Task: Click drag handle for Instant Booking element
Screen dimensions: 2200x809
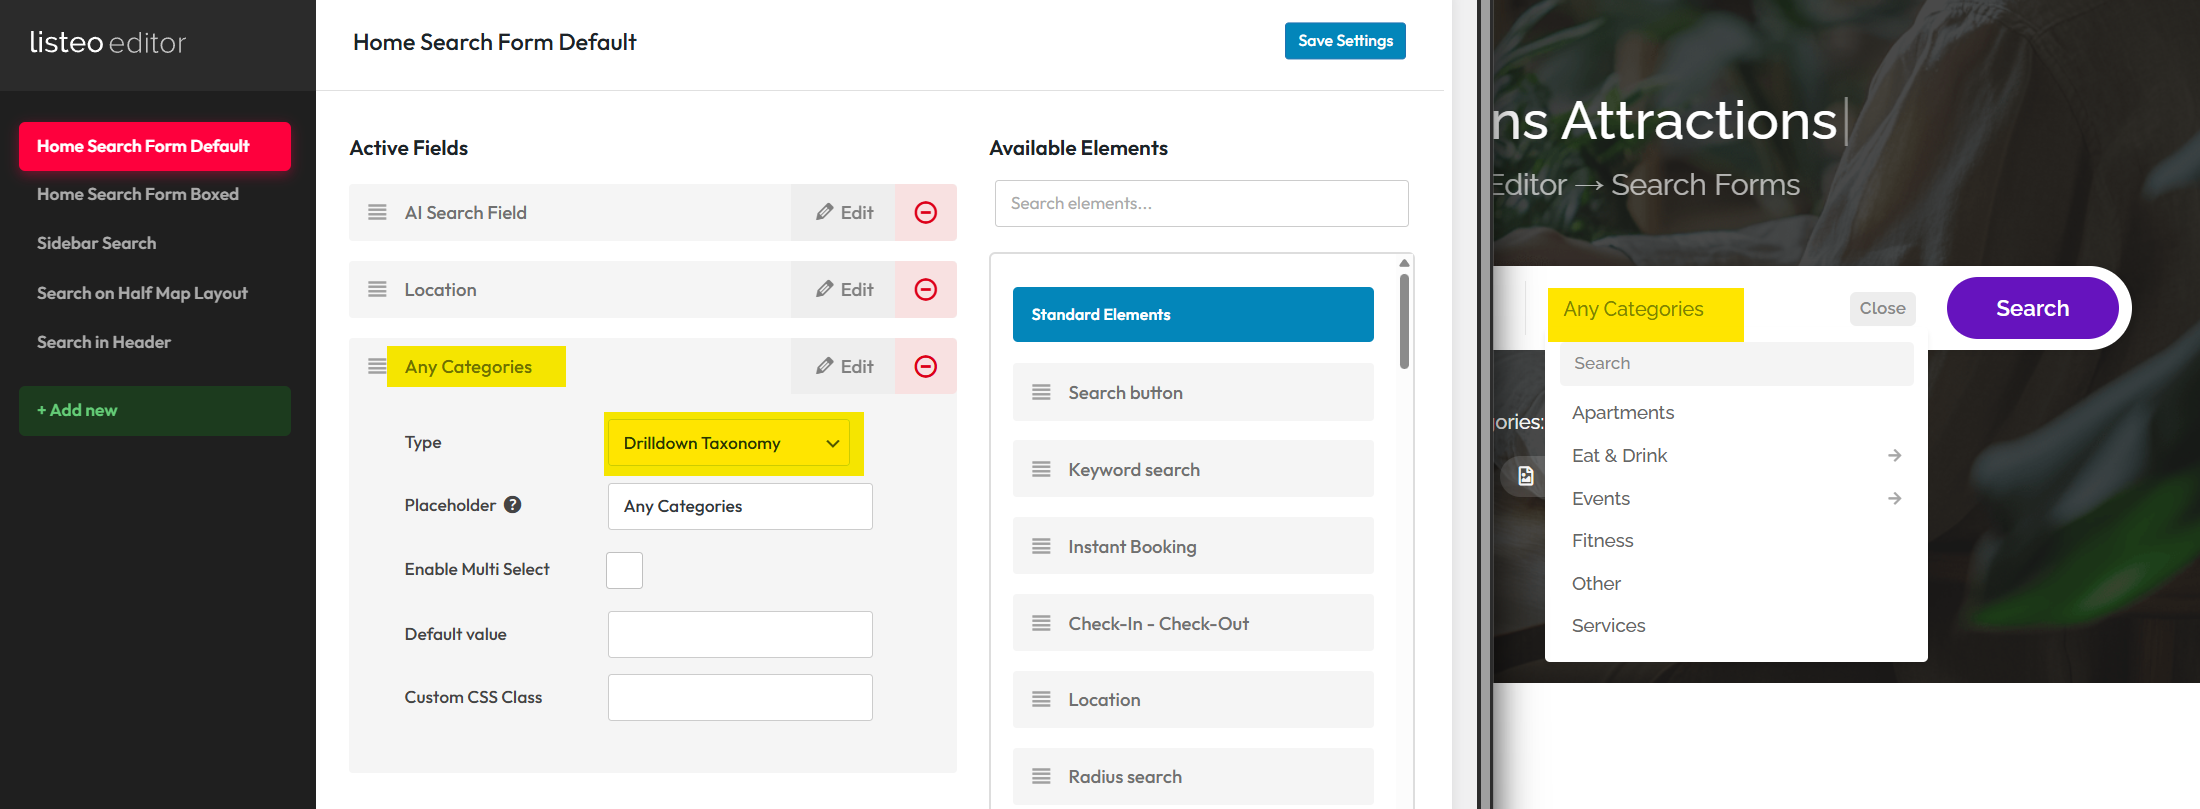Action: tap(1041, 546)
